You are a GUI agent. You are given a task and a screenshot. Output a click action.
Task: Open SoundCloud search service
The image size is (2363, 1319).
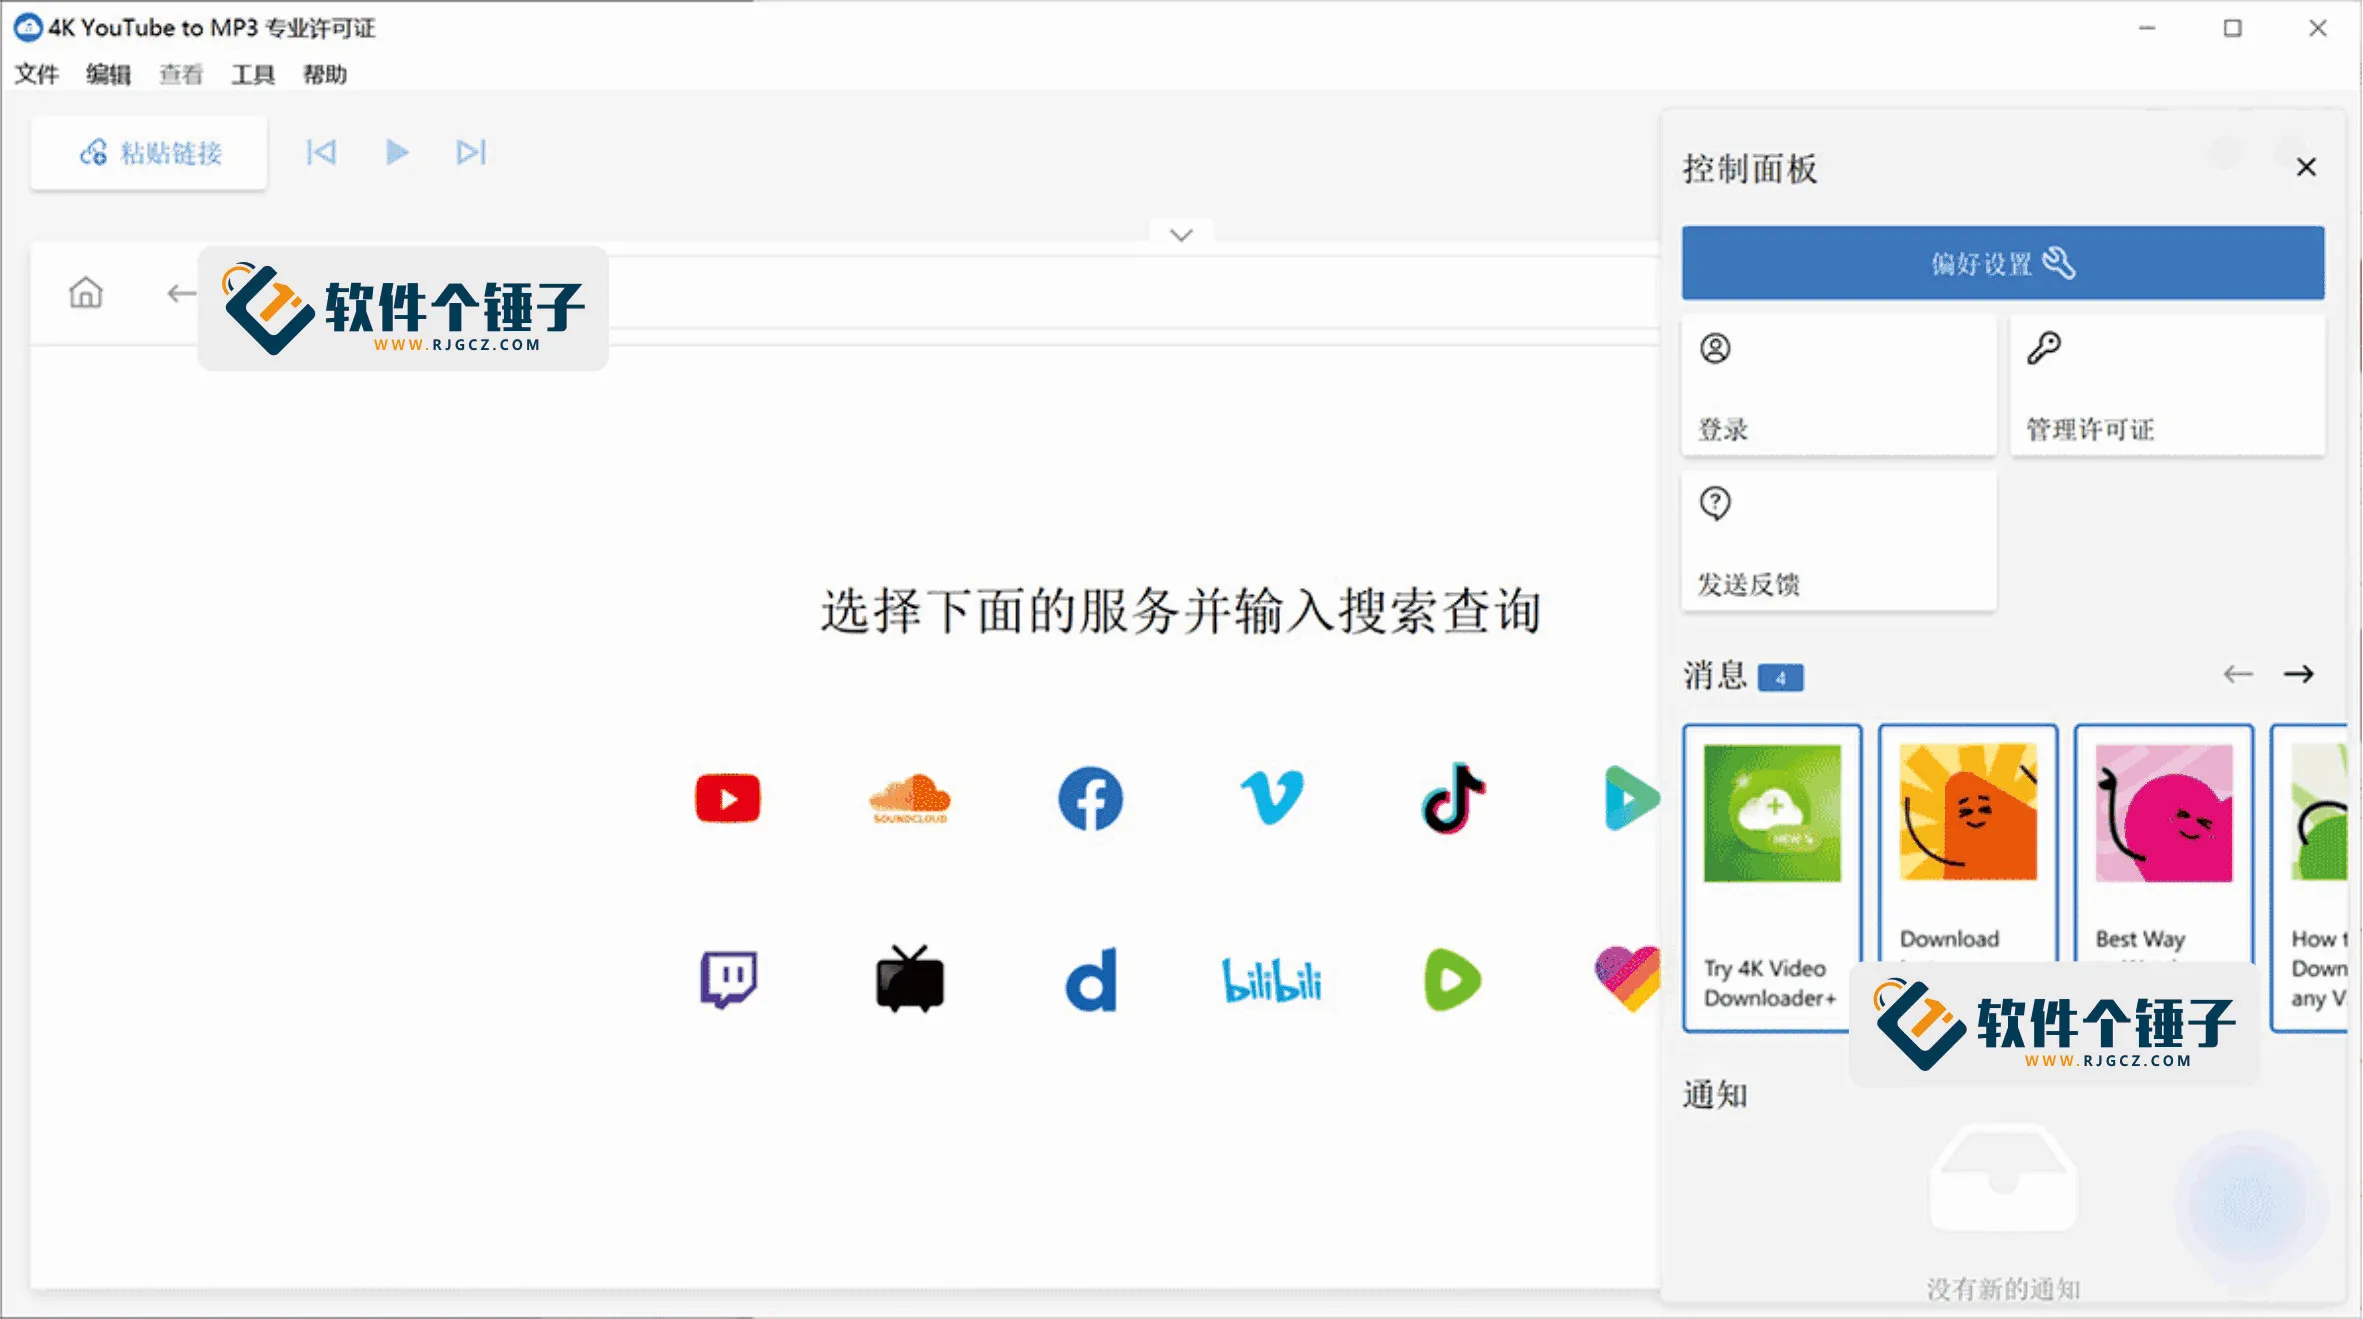pyautogui.click(x=908, y=798)
